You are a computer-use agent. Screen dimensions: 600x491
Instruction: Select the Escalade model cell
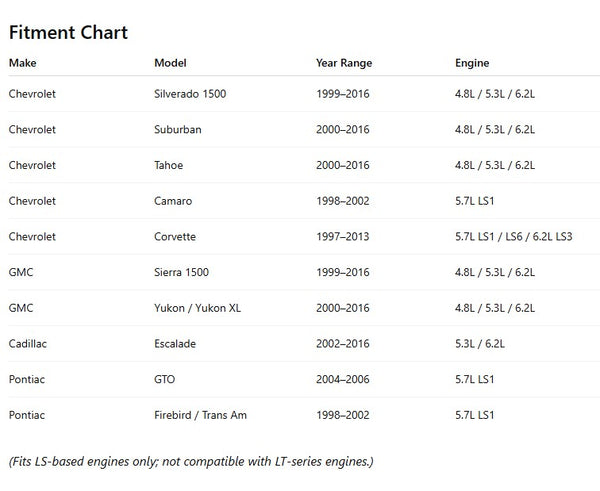coord(175,343)
